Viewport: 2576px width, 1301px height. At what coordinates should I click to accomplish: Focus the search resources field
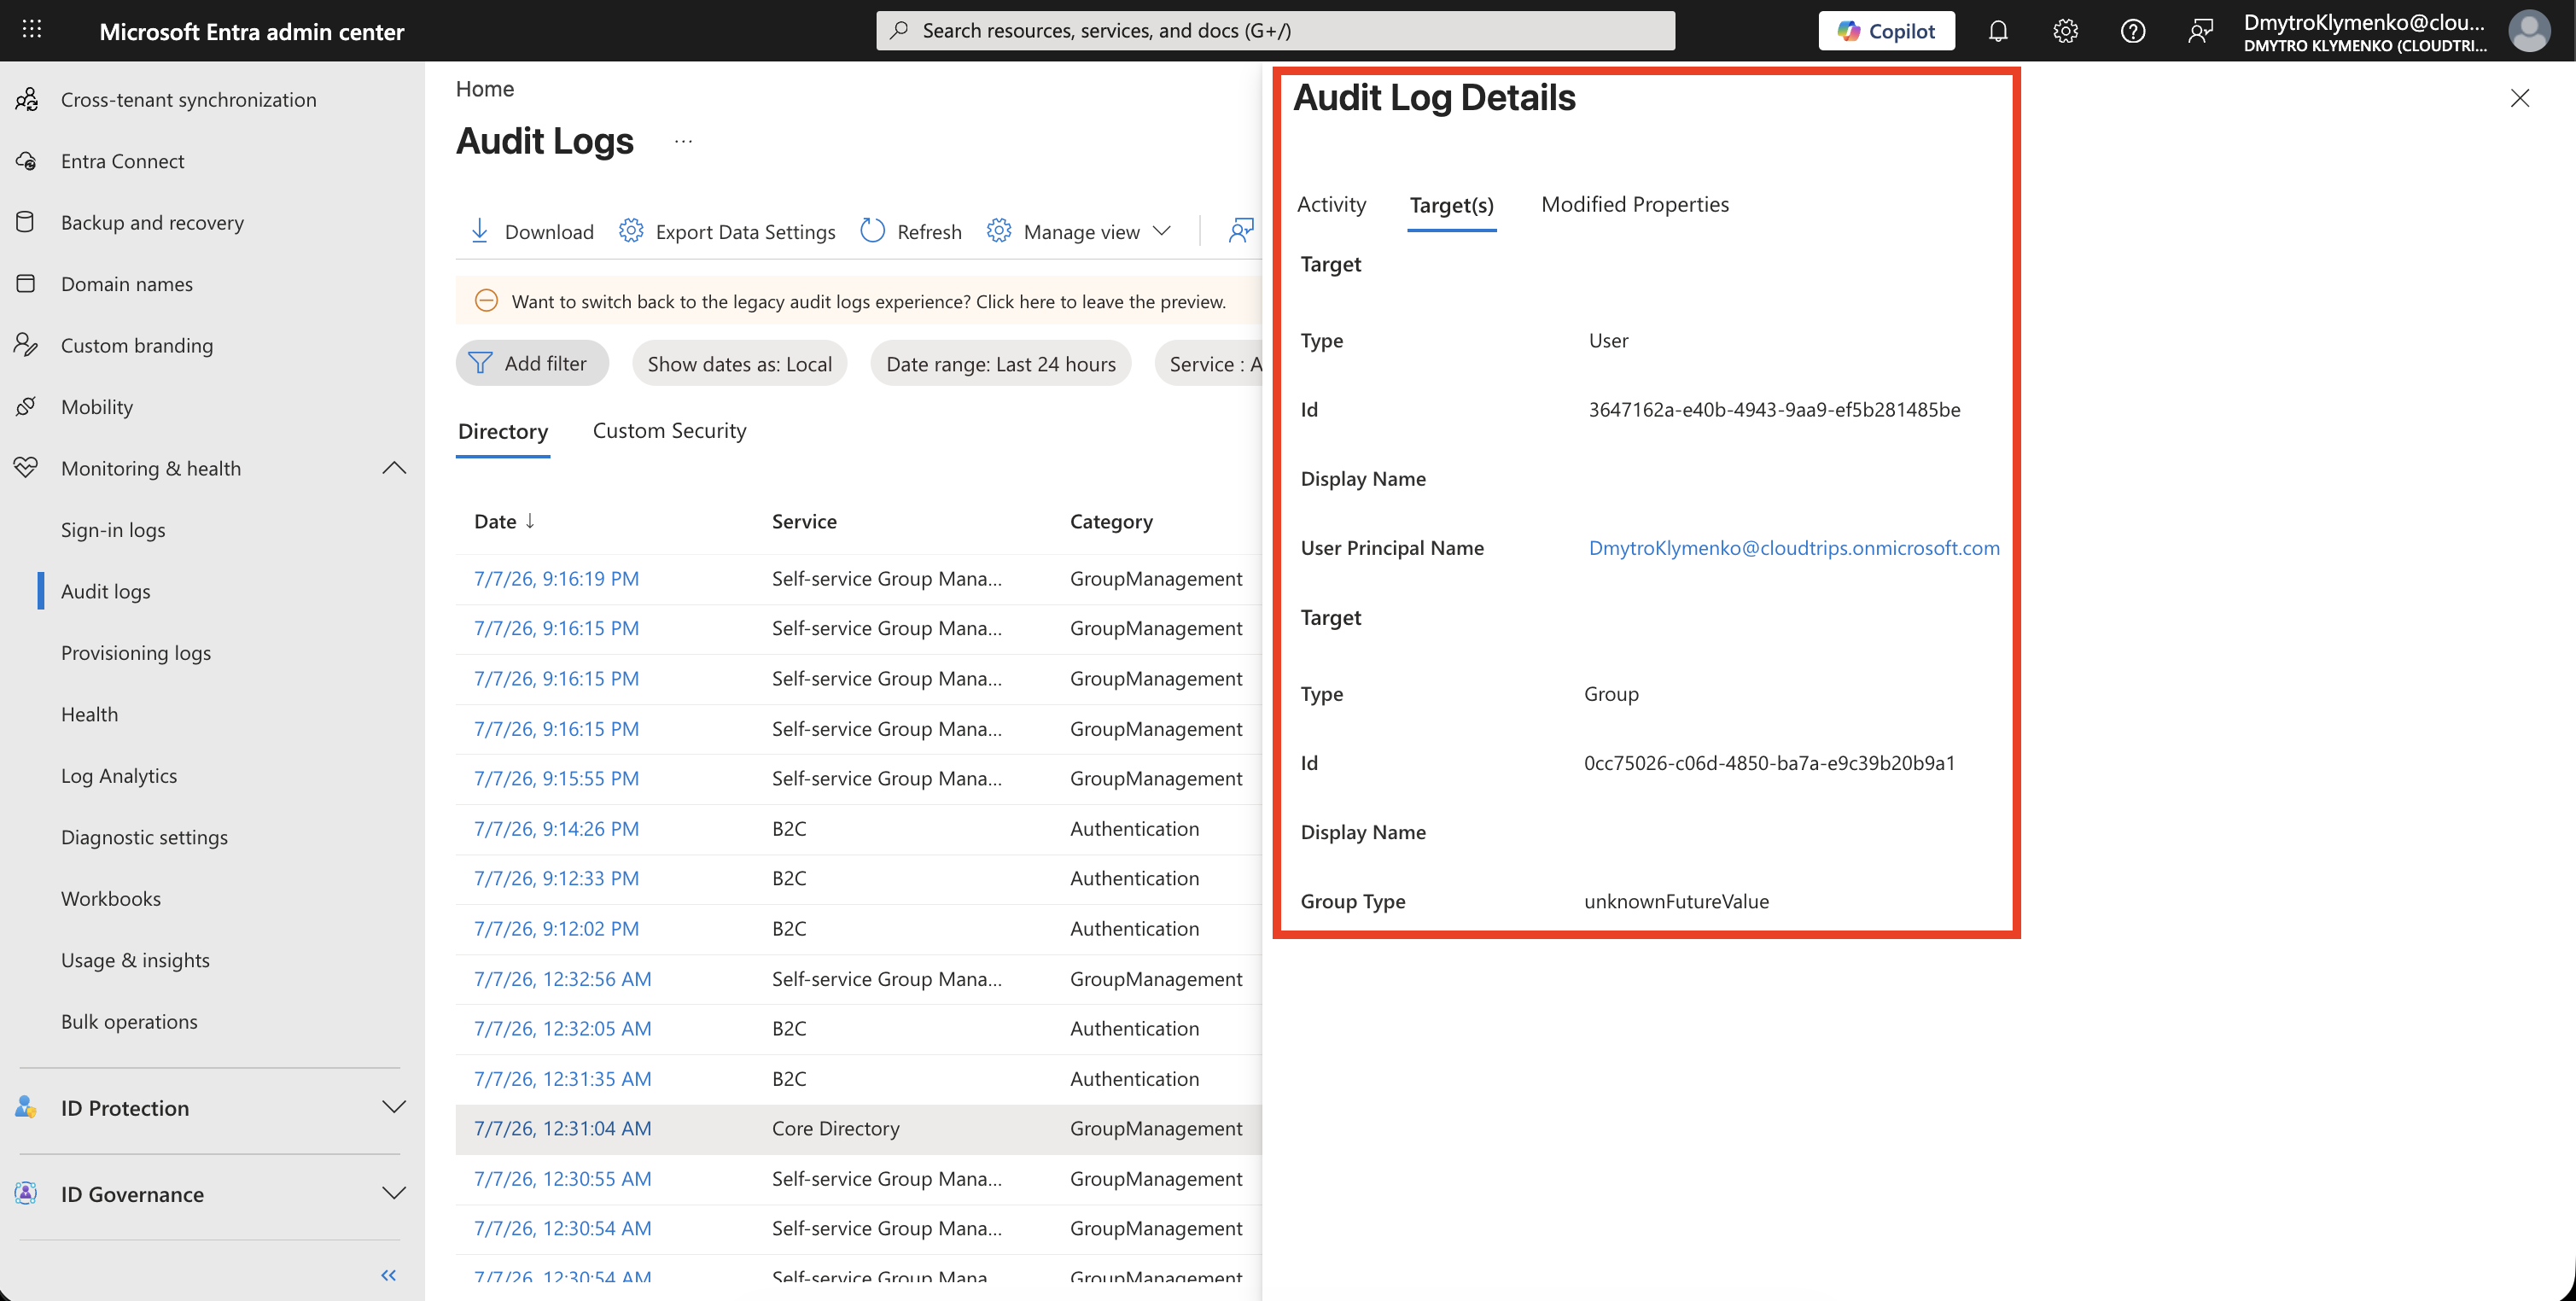point(1275,30)
